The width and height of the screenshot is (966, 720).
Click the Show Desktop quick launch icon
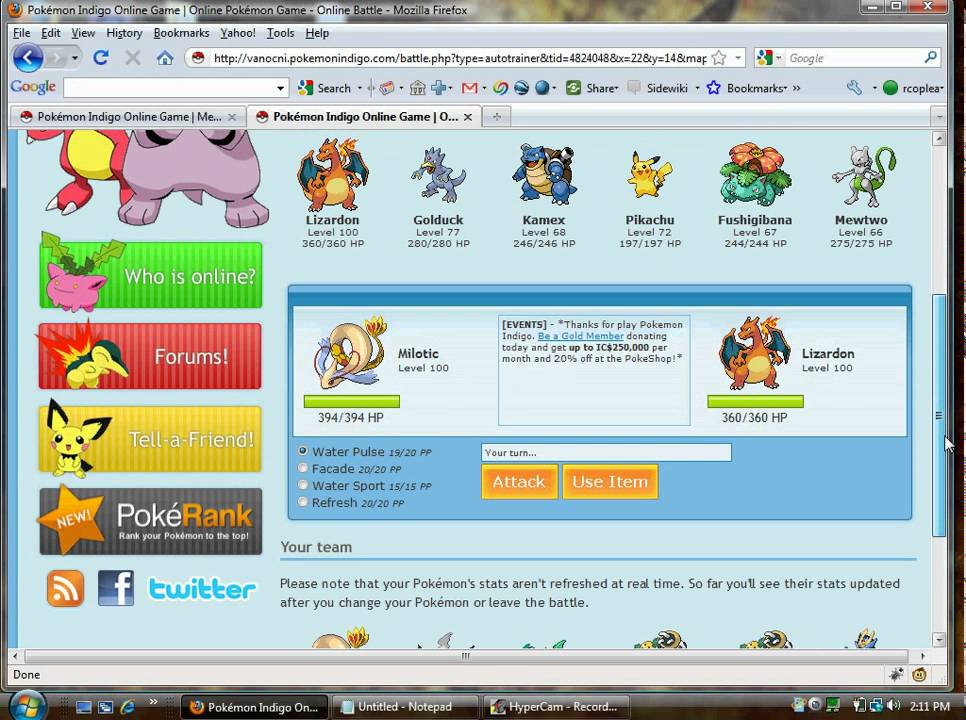(83, 707)
